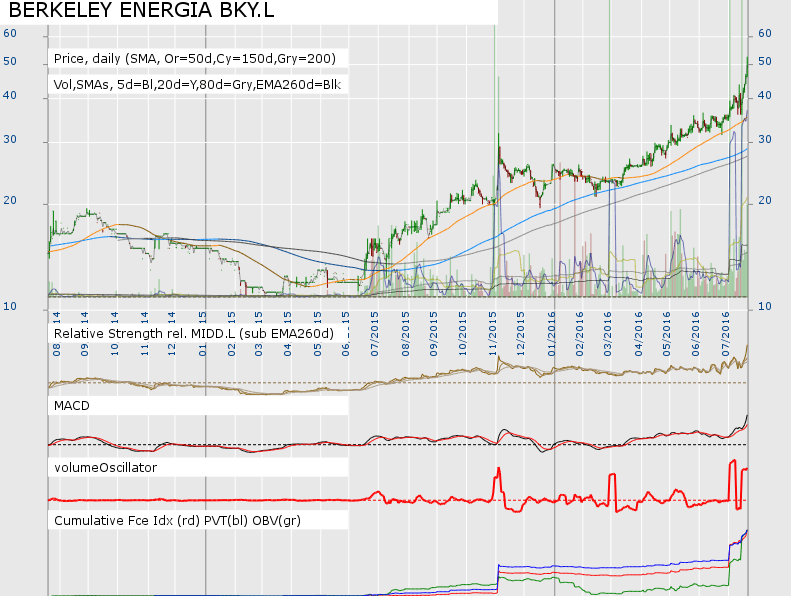Click the 'MACD' panel label
Image resolution: width=791 pixels, height=596 pixels.
[x=72, y=406]
